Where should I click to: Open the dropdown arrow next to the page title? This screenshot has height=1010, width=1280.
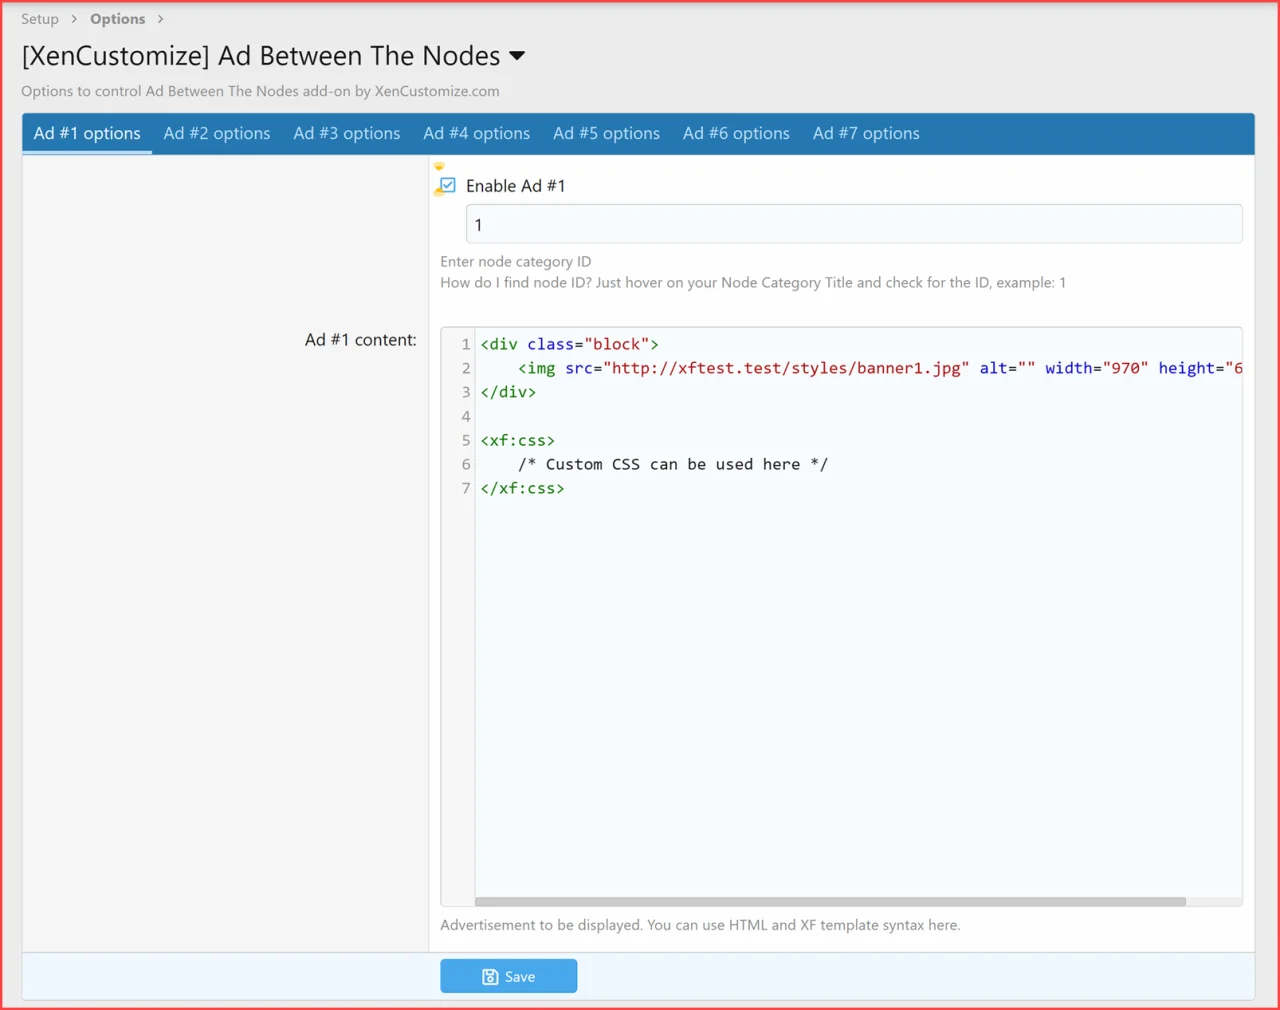[516, 56]
